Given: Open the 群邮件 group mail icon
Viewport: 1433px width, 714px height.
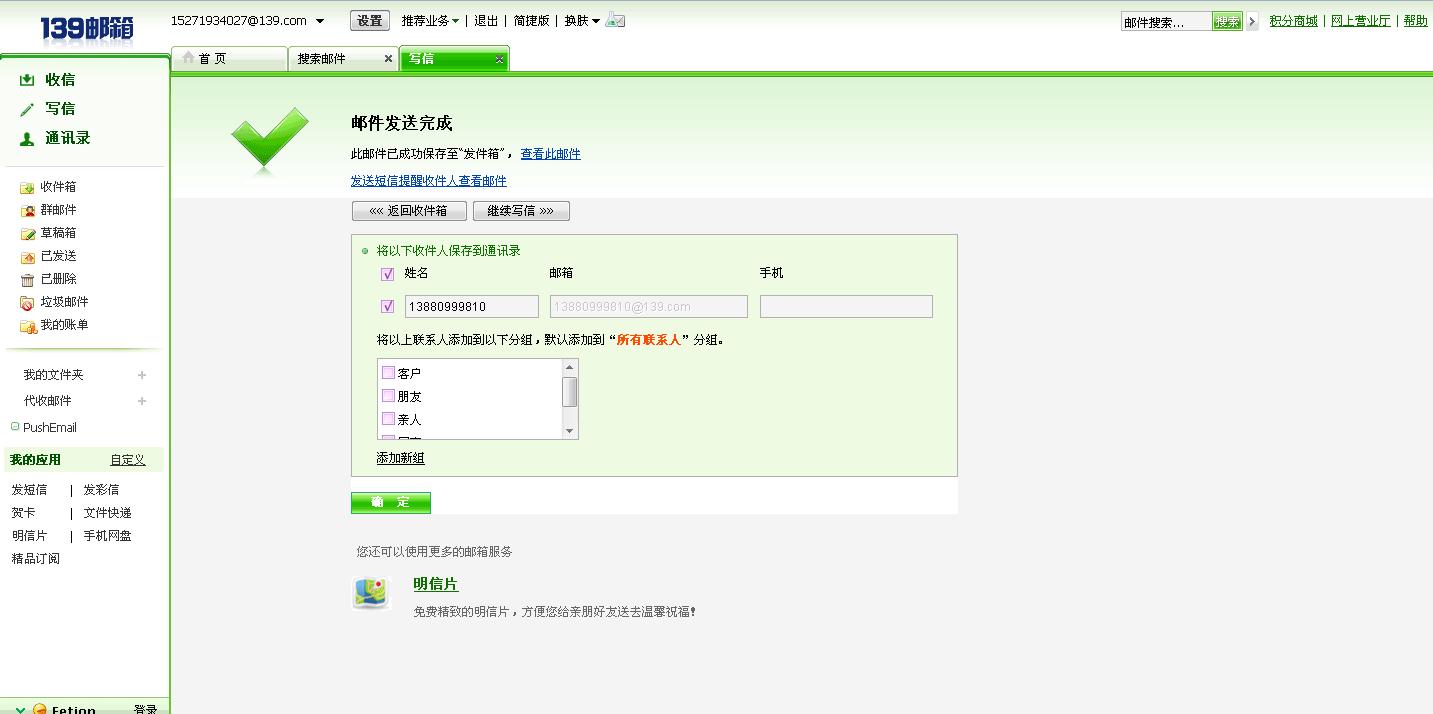Looking at the screenshot, I should [x=28, y=211].
